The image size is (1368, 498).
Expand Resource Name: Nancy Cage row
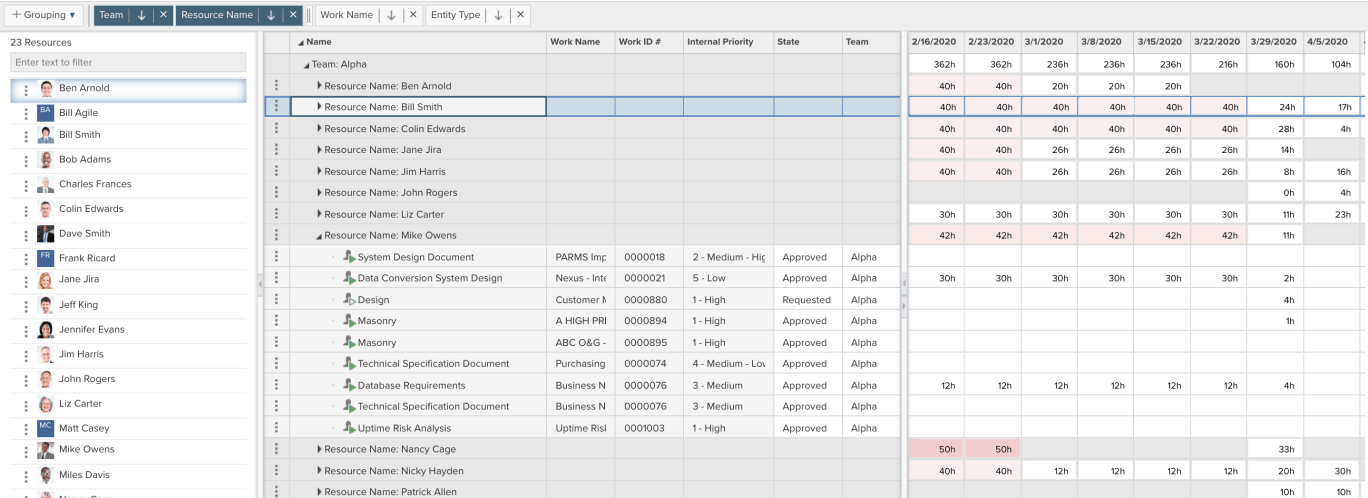[320, 449]
